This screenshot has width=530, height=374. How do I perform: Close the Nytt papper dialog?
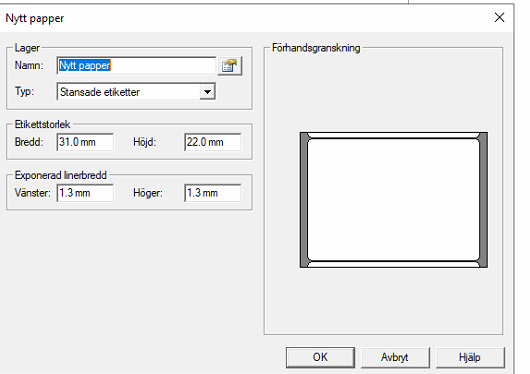tap(499, 18)
